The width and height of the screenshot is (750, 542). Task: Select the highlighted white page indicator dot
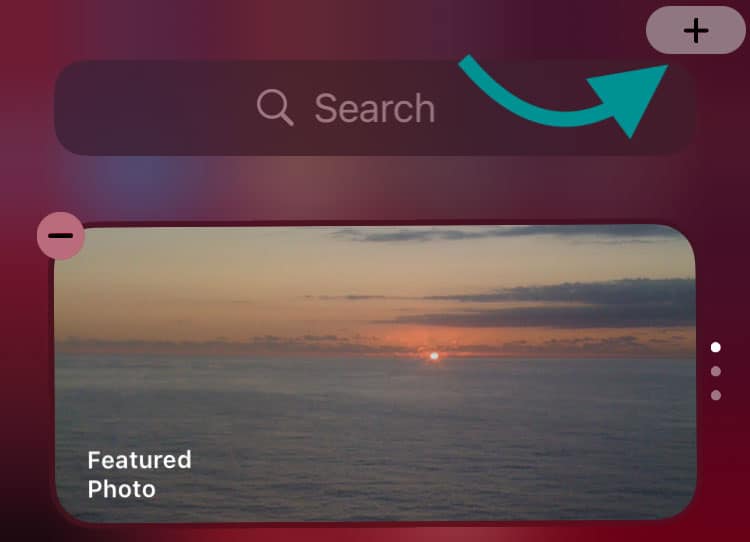716,347
